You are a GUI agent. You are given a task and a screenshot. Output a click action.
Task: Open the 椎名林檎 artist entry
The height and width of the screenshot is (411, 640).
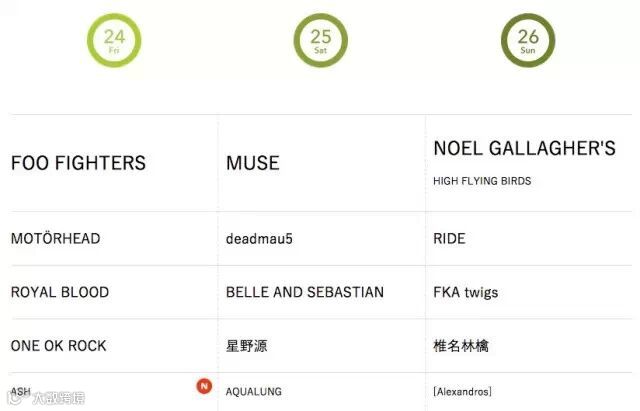[461, 346]
